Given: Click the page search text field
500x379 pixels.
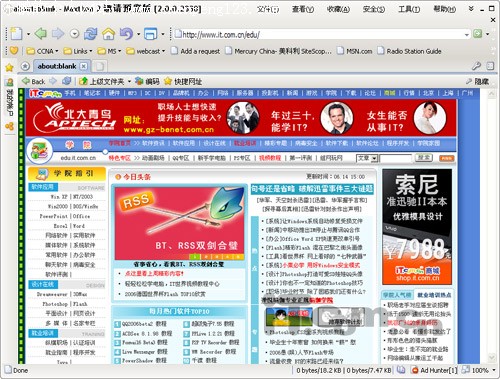Looking at the screenshot, I should pos(396,158).
